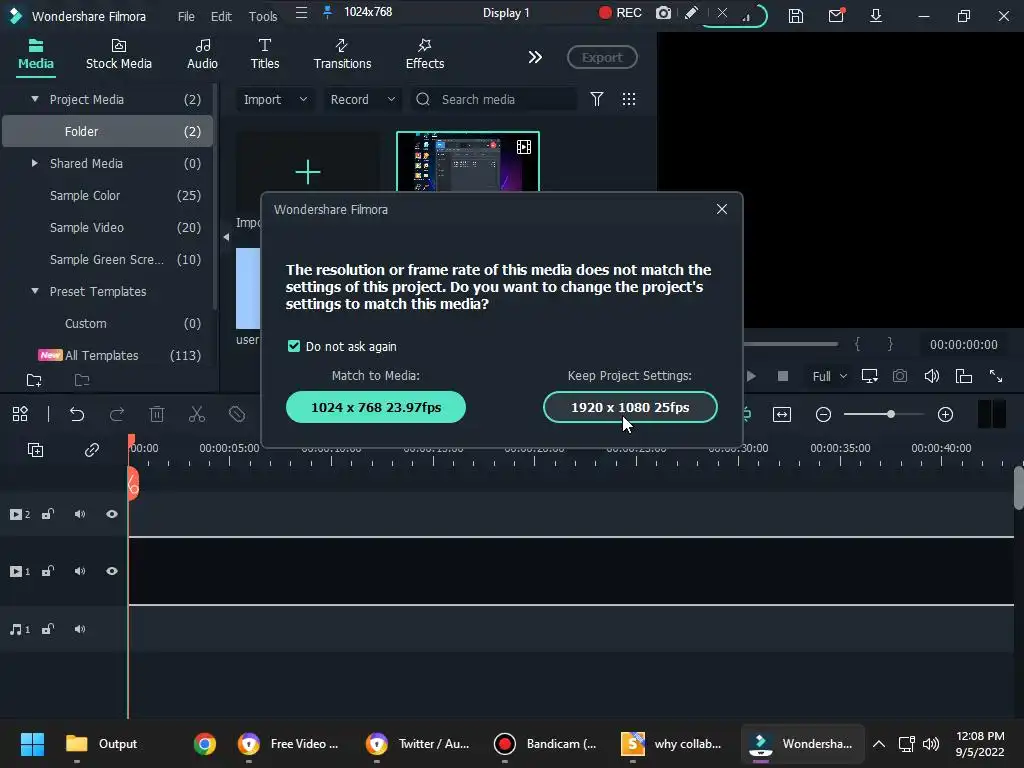Toggle lock on video track 1

coord(48,571)
